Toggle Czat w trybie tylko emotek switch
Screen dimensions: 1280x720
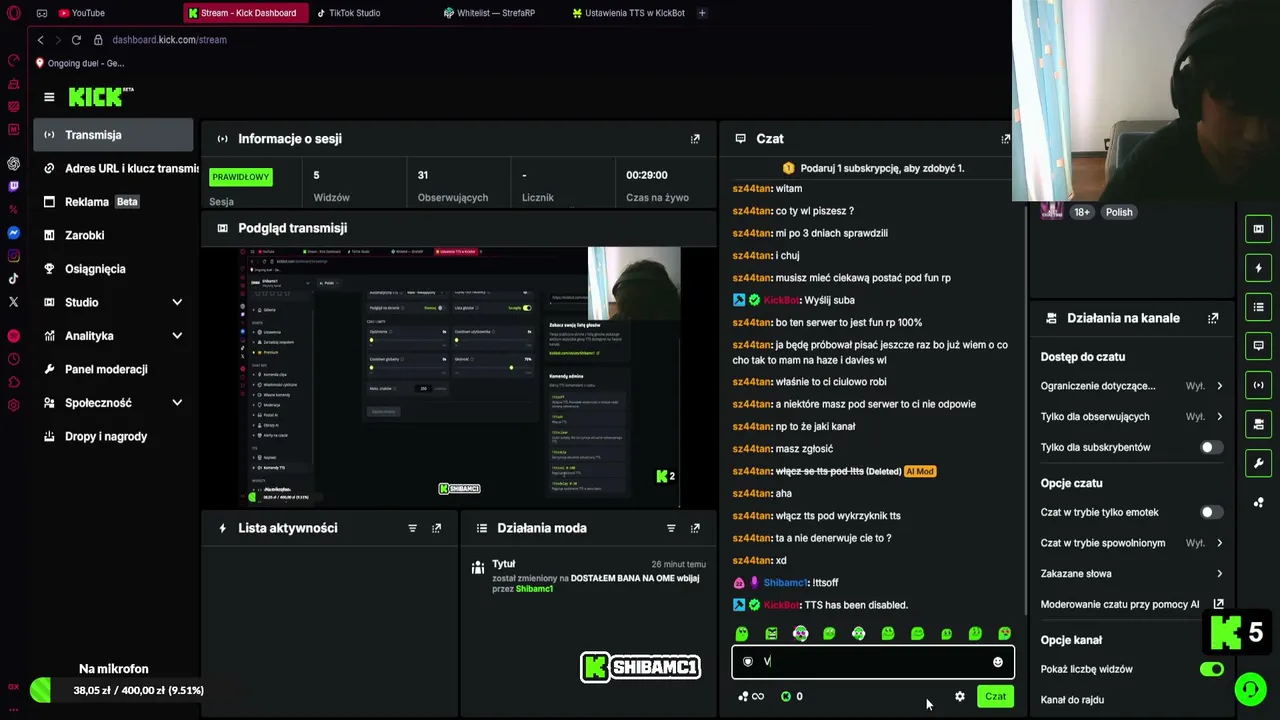tap(1210, 512)
